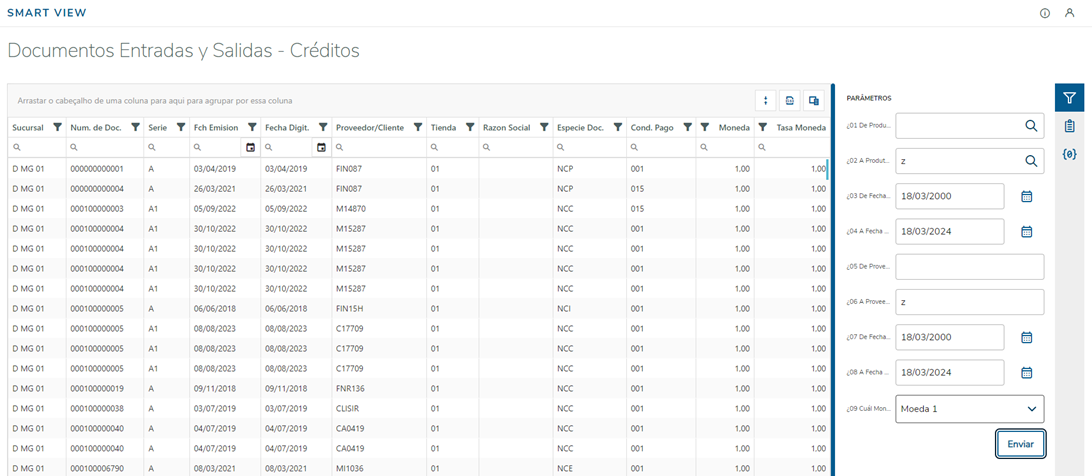This screenshot has width=1092, height=476.
Task: Open the info icon in top bar
Action: 1045,13
